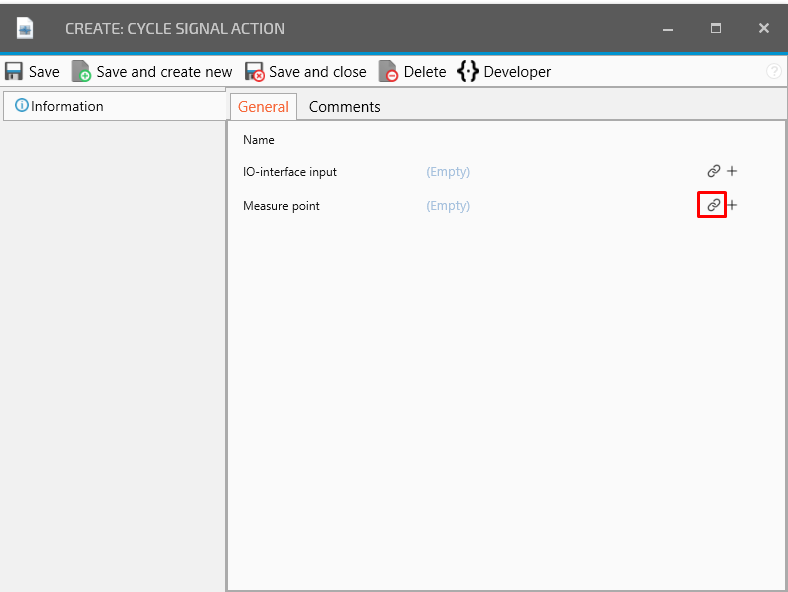
Task: Click the Empty value of Measure point
Action: tap(448, 206)
